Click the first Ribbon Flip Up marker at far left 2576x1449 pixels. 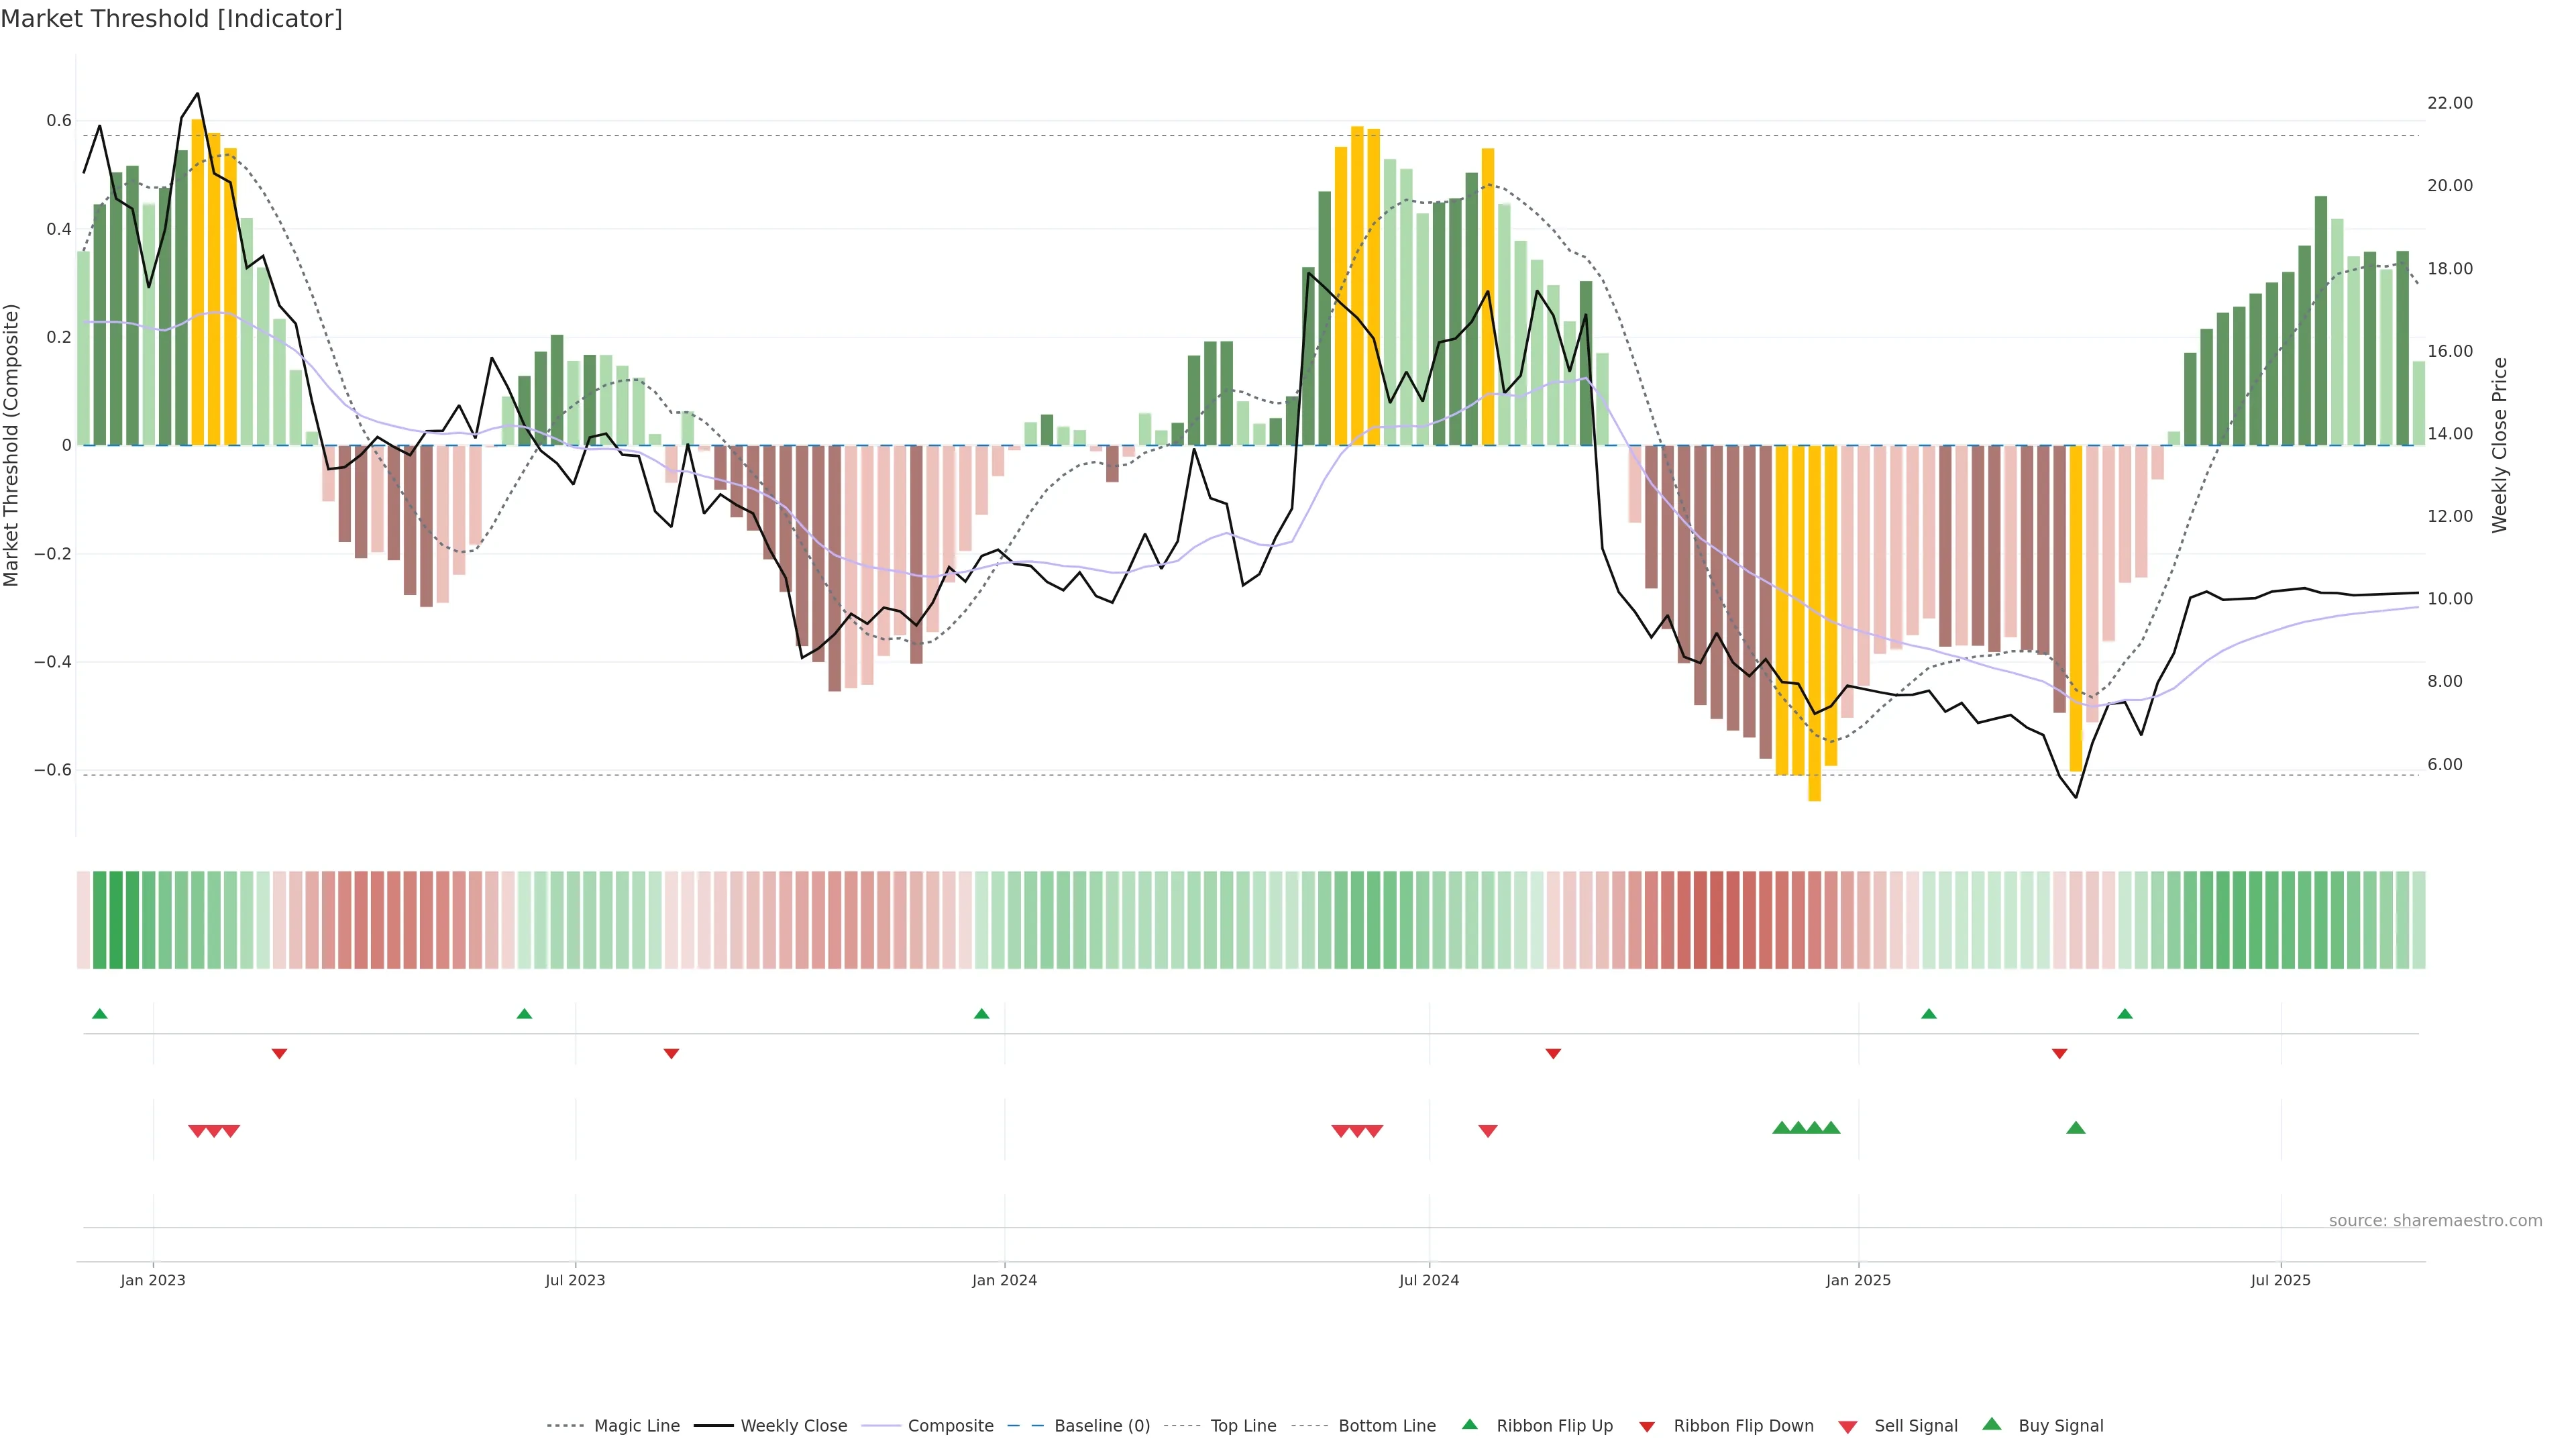coord(99,1014)
